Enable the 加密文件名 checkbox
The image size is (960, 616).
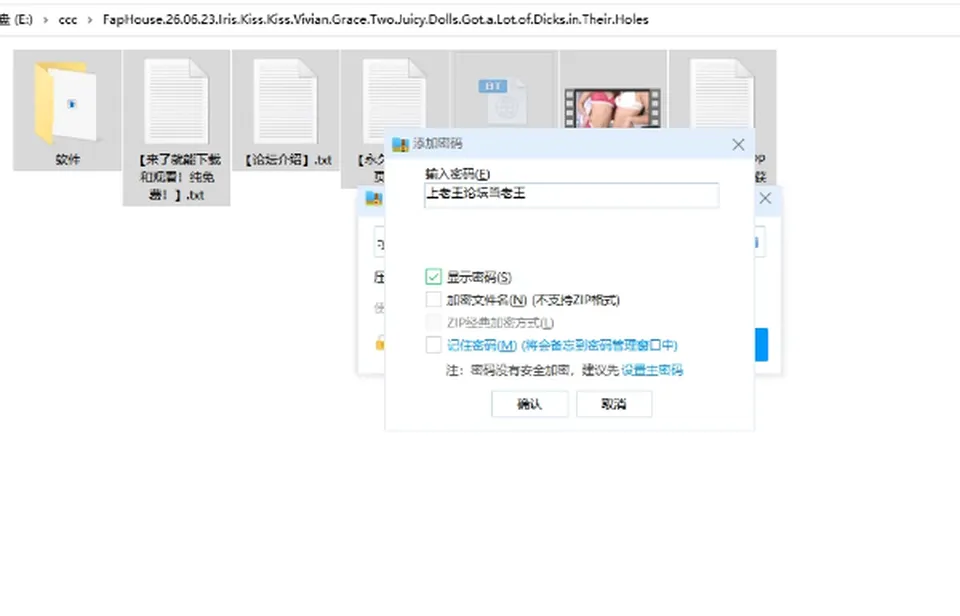click(433, 299)
